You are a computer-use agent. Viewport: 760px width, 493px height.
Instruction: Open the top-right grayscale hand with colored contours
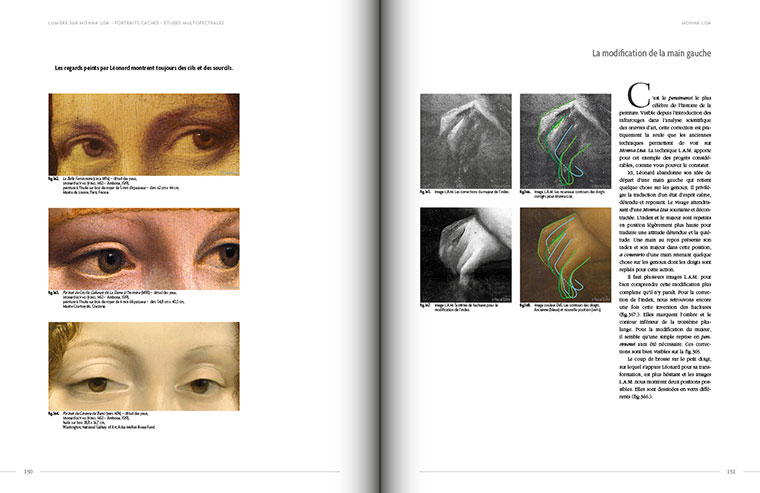pos(566,141)
